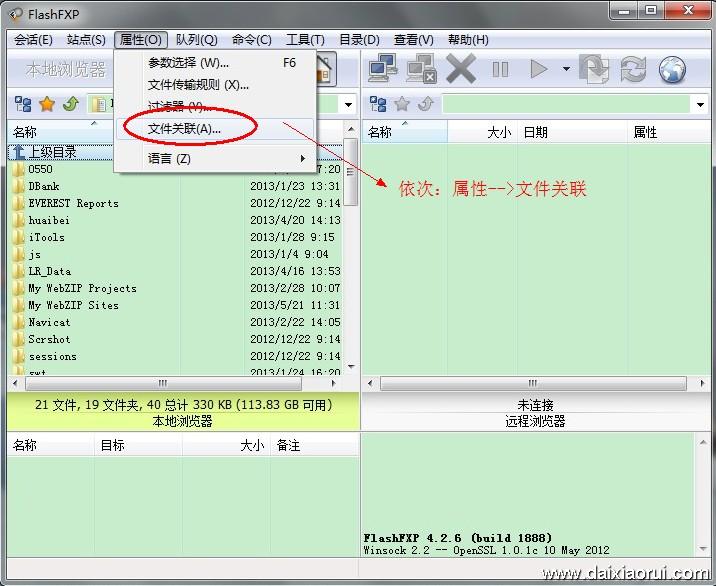Open the 工具(T) menu
The height and width of the screenshot is (586, 716).
pos(305,40)
